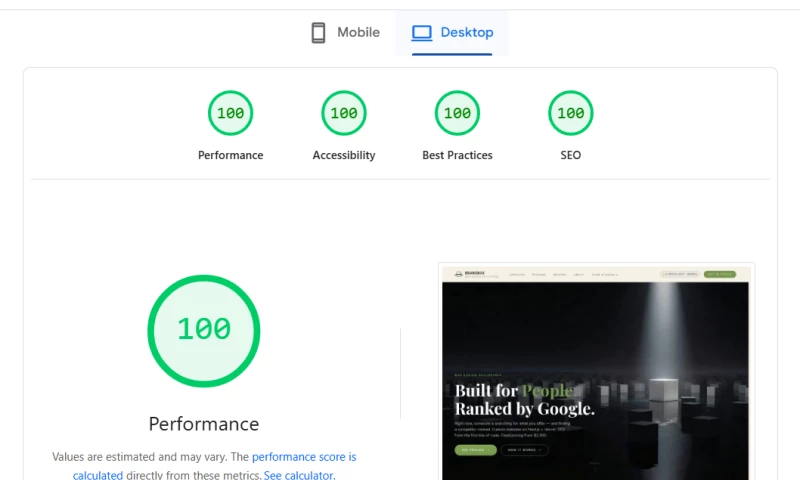Select the Accessibility 100 score gauge
Image resolution: width=800 pixels, height=480 pixels.
pos(344,113)
